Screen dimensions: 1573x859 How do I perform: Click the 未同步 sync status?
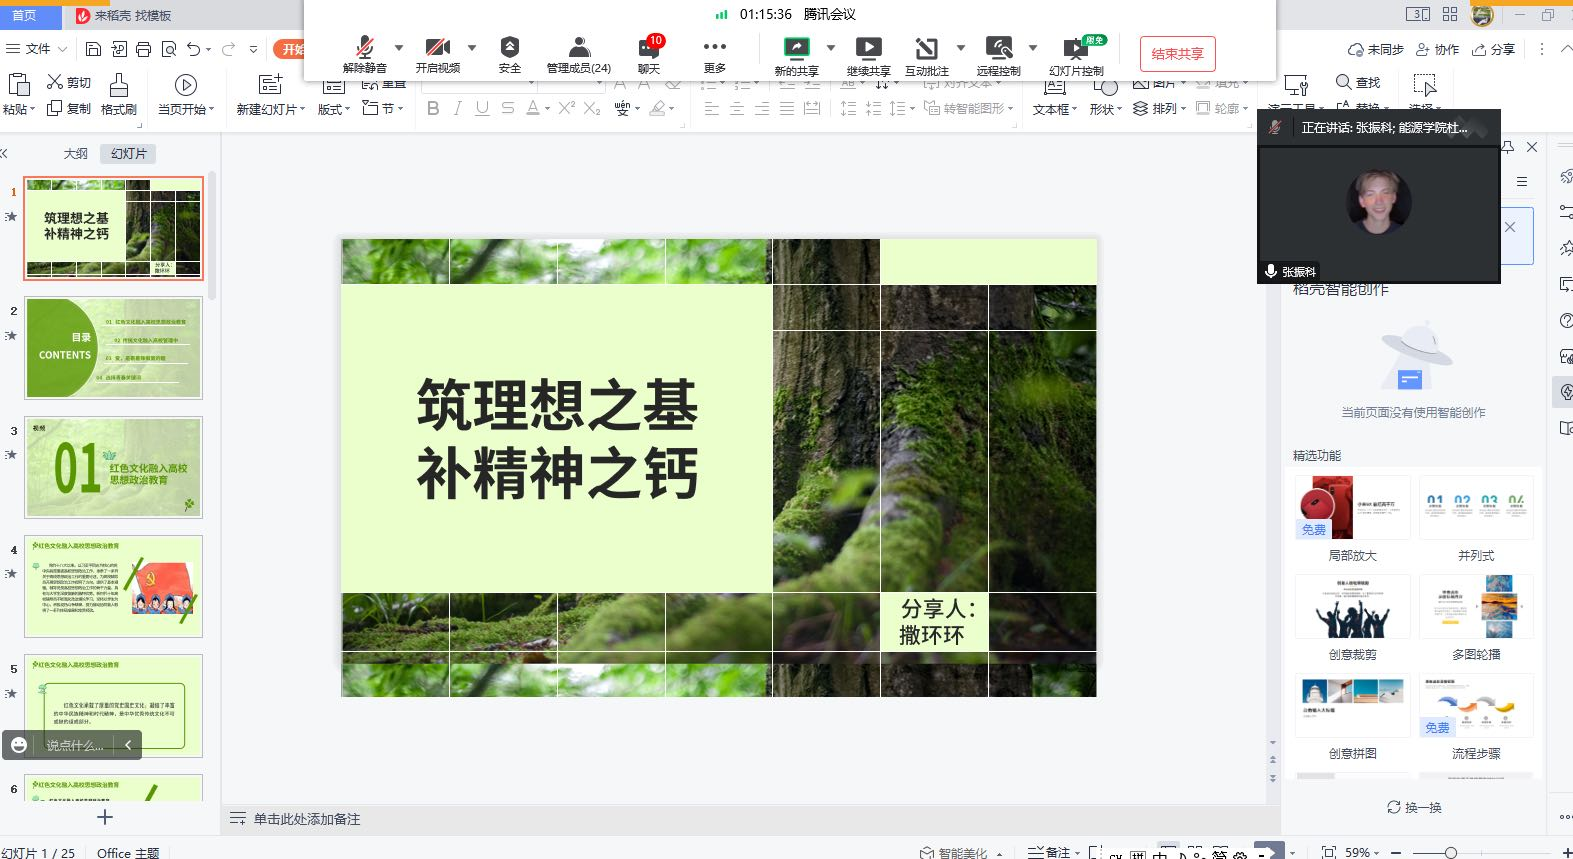[x=1376, y=49]
